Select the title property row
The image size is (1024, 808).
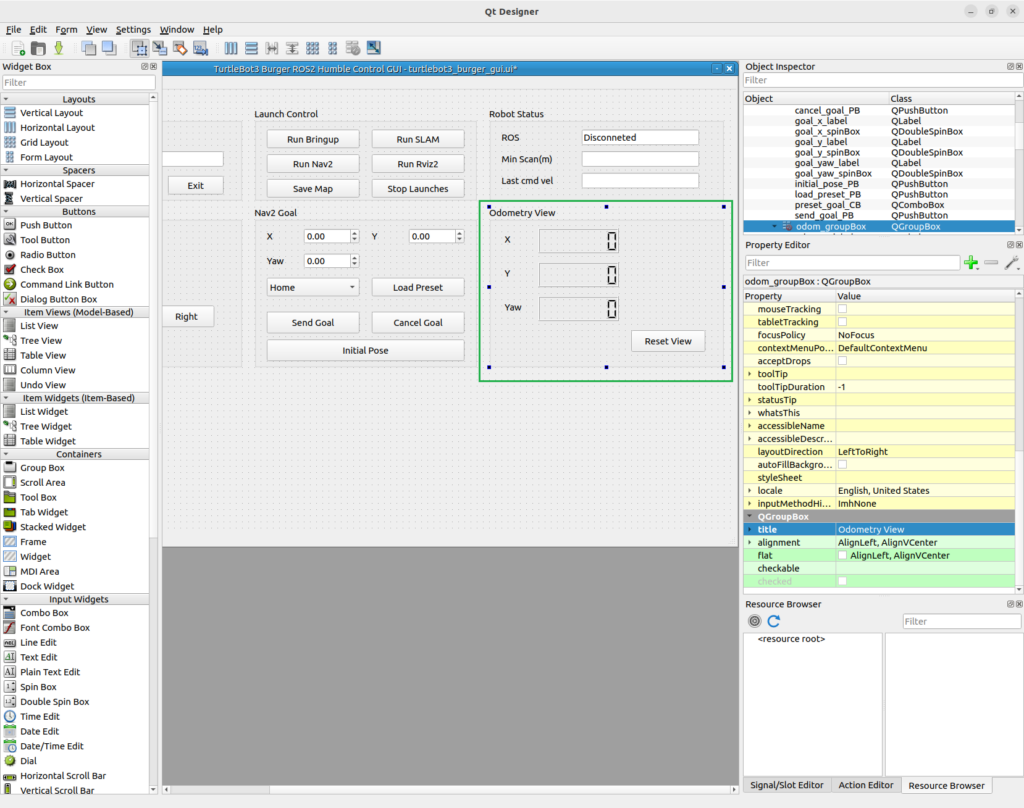[x=879, y=530]
